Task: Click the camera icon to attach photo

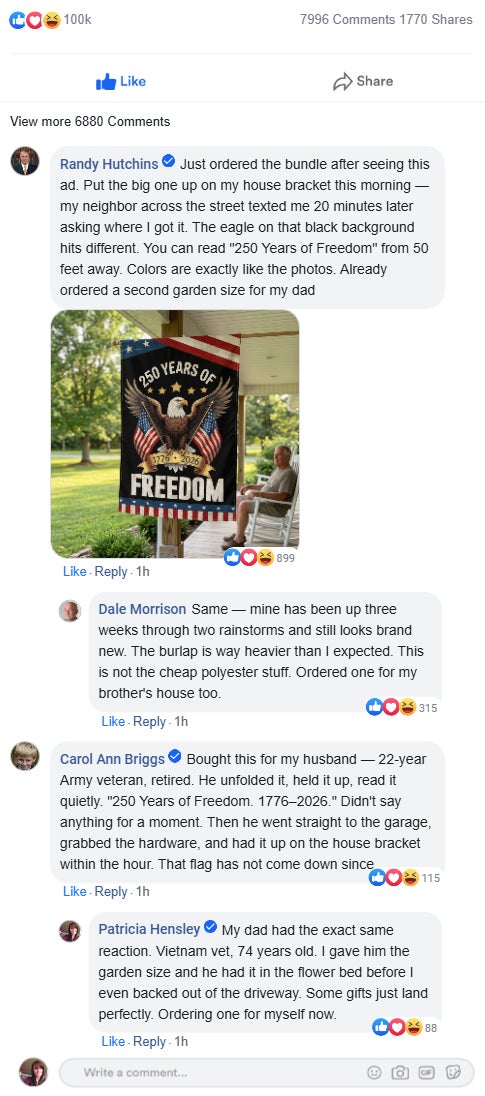Action: 400,1072
